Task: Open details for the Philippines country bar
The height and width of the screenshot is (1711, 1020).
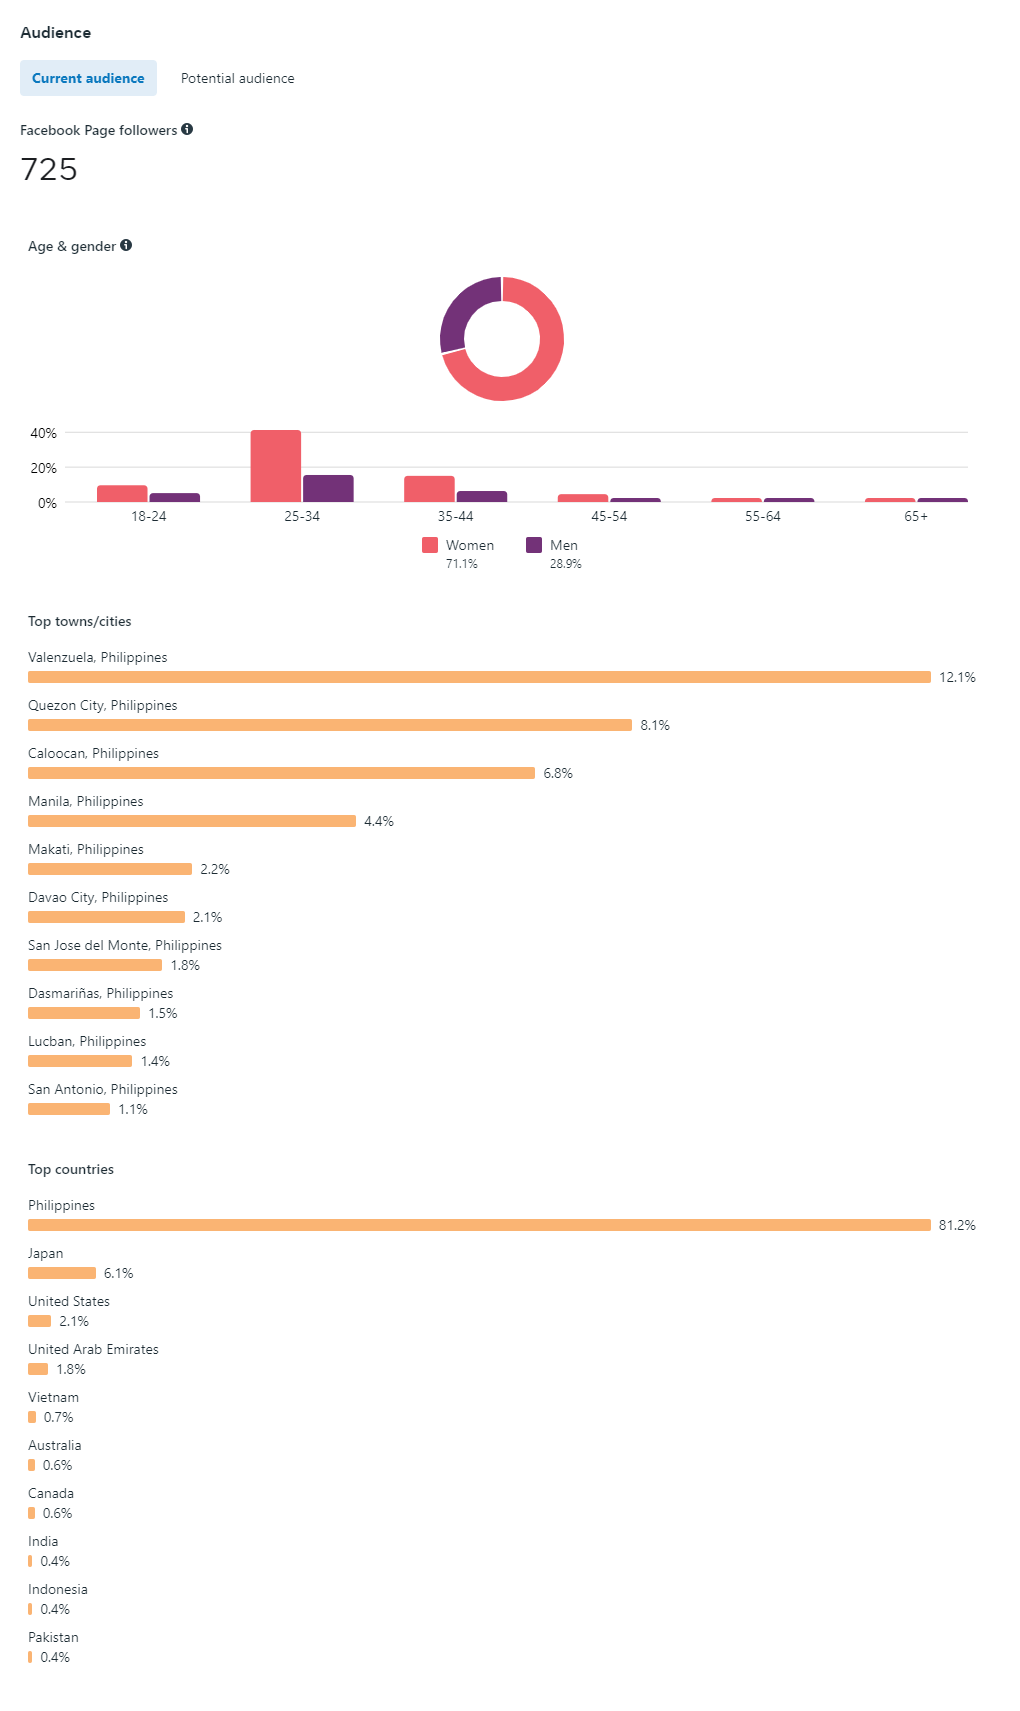Action: click(480, 1224)
